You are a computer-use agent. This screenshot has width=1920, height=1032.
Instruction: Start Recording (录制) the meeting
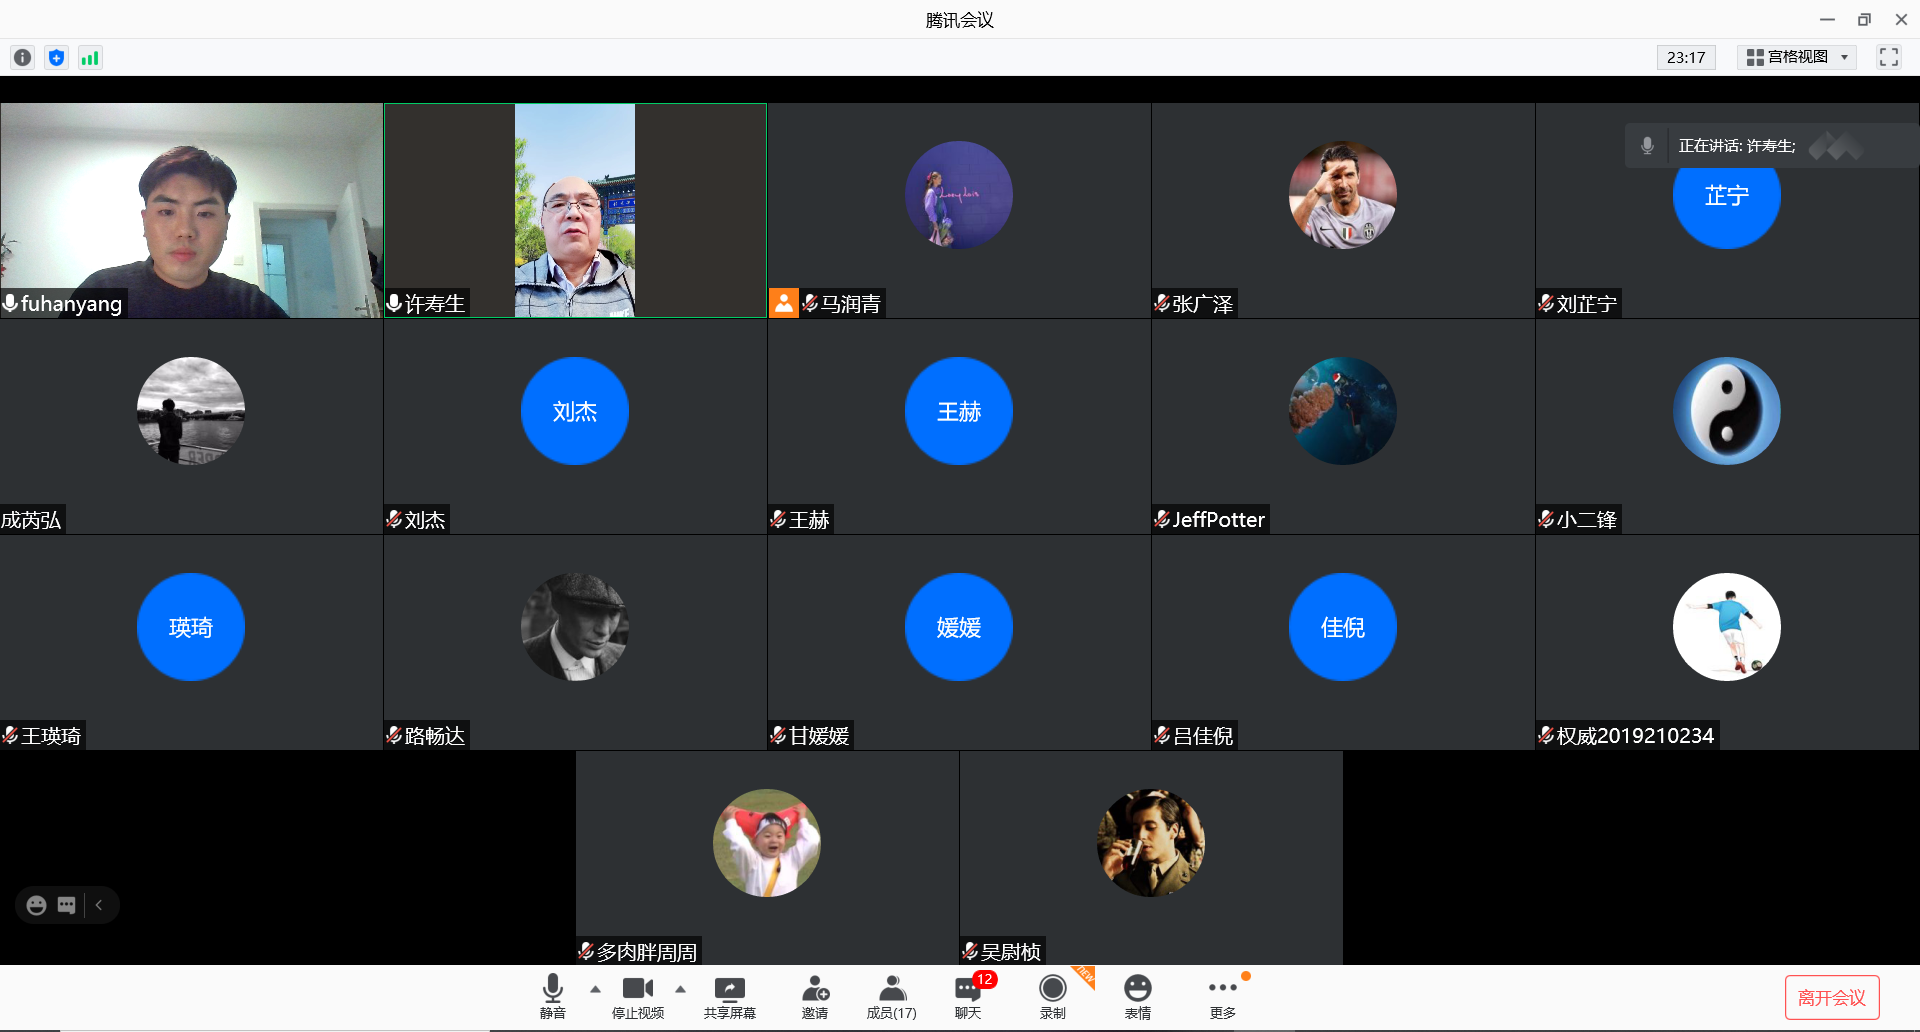coord(1052,997)
